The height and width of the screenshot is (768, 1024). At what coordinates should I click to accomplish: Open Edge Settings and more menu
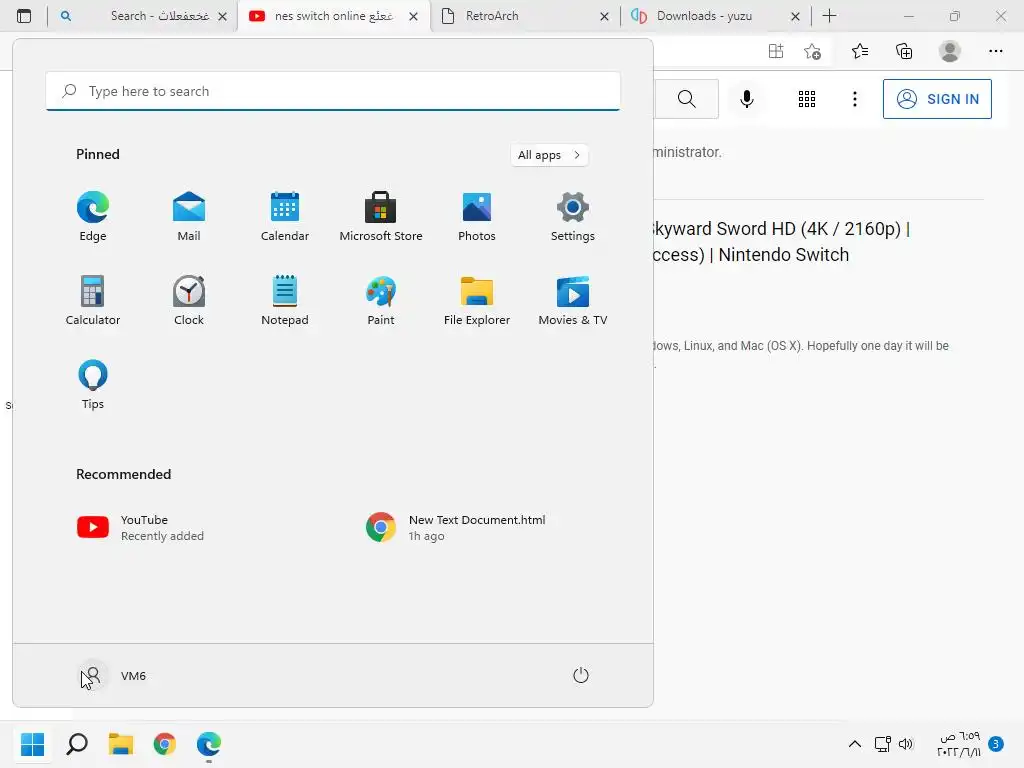pyautogui.click(x=995, y=52)
